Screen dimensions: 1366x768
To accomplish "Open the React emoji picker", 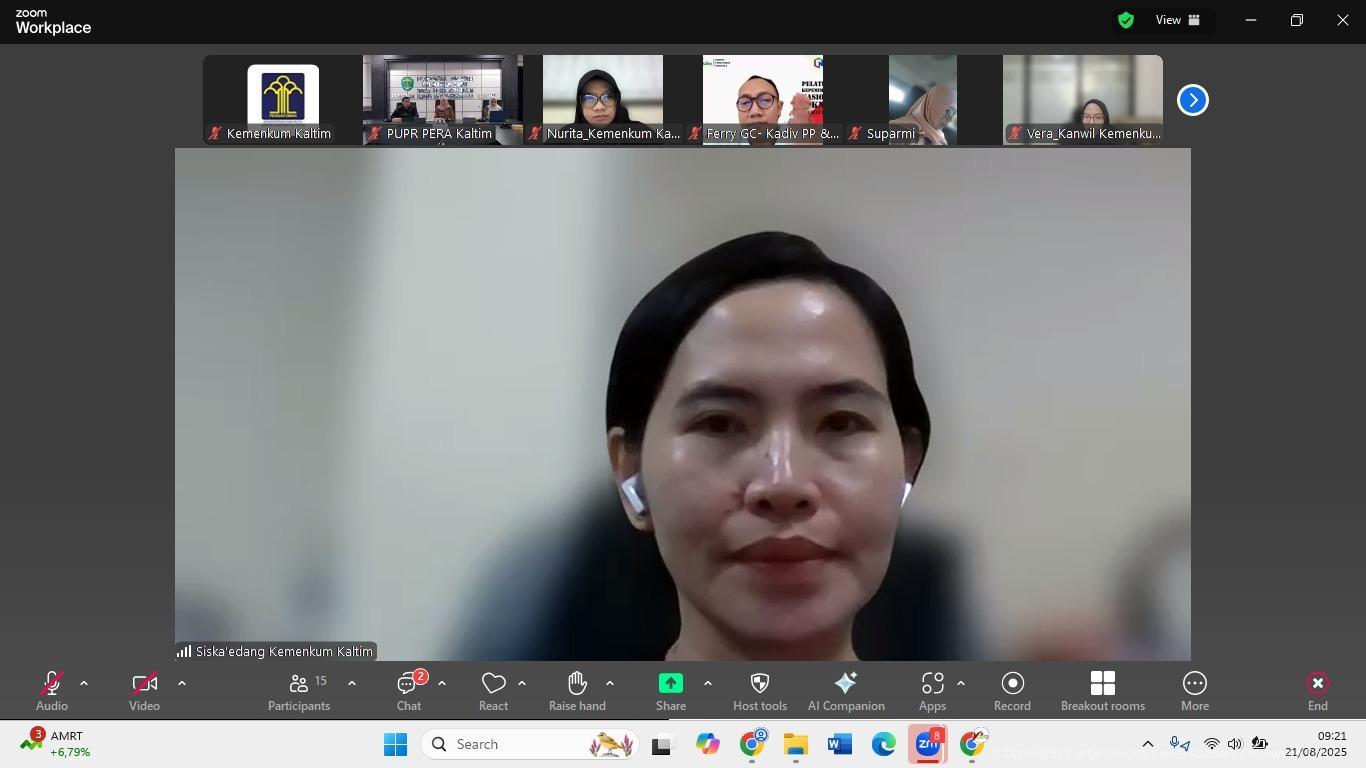I will pyautogui.click(x=493, y=690).
